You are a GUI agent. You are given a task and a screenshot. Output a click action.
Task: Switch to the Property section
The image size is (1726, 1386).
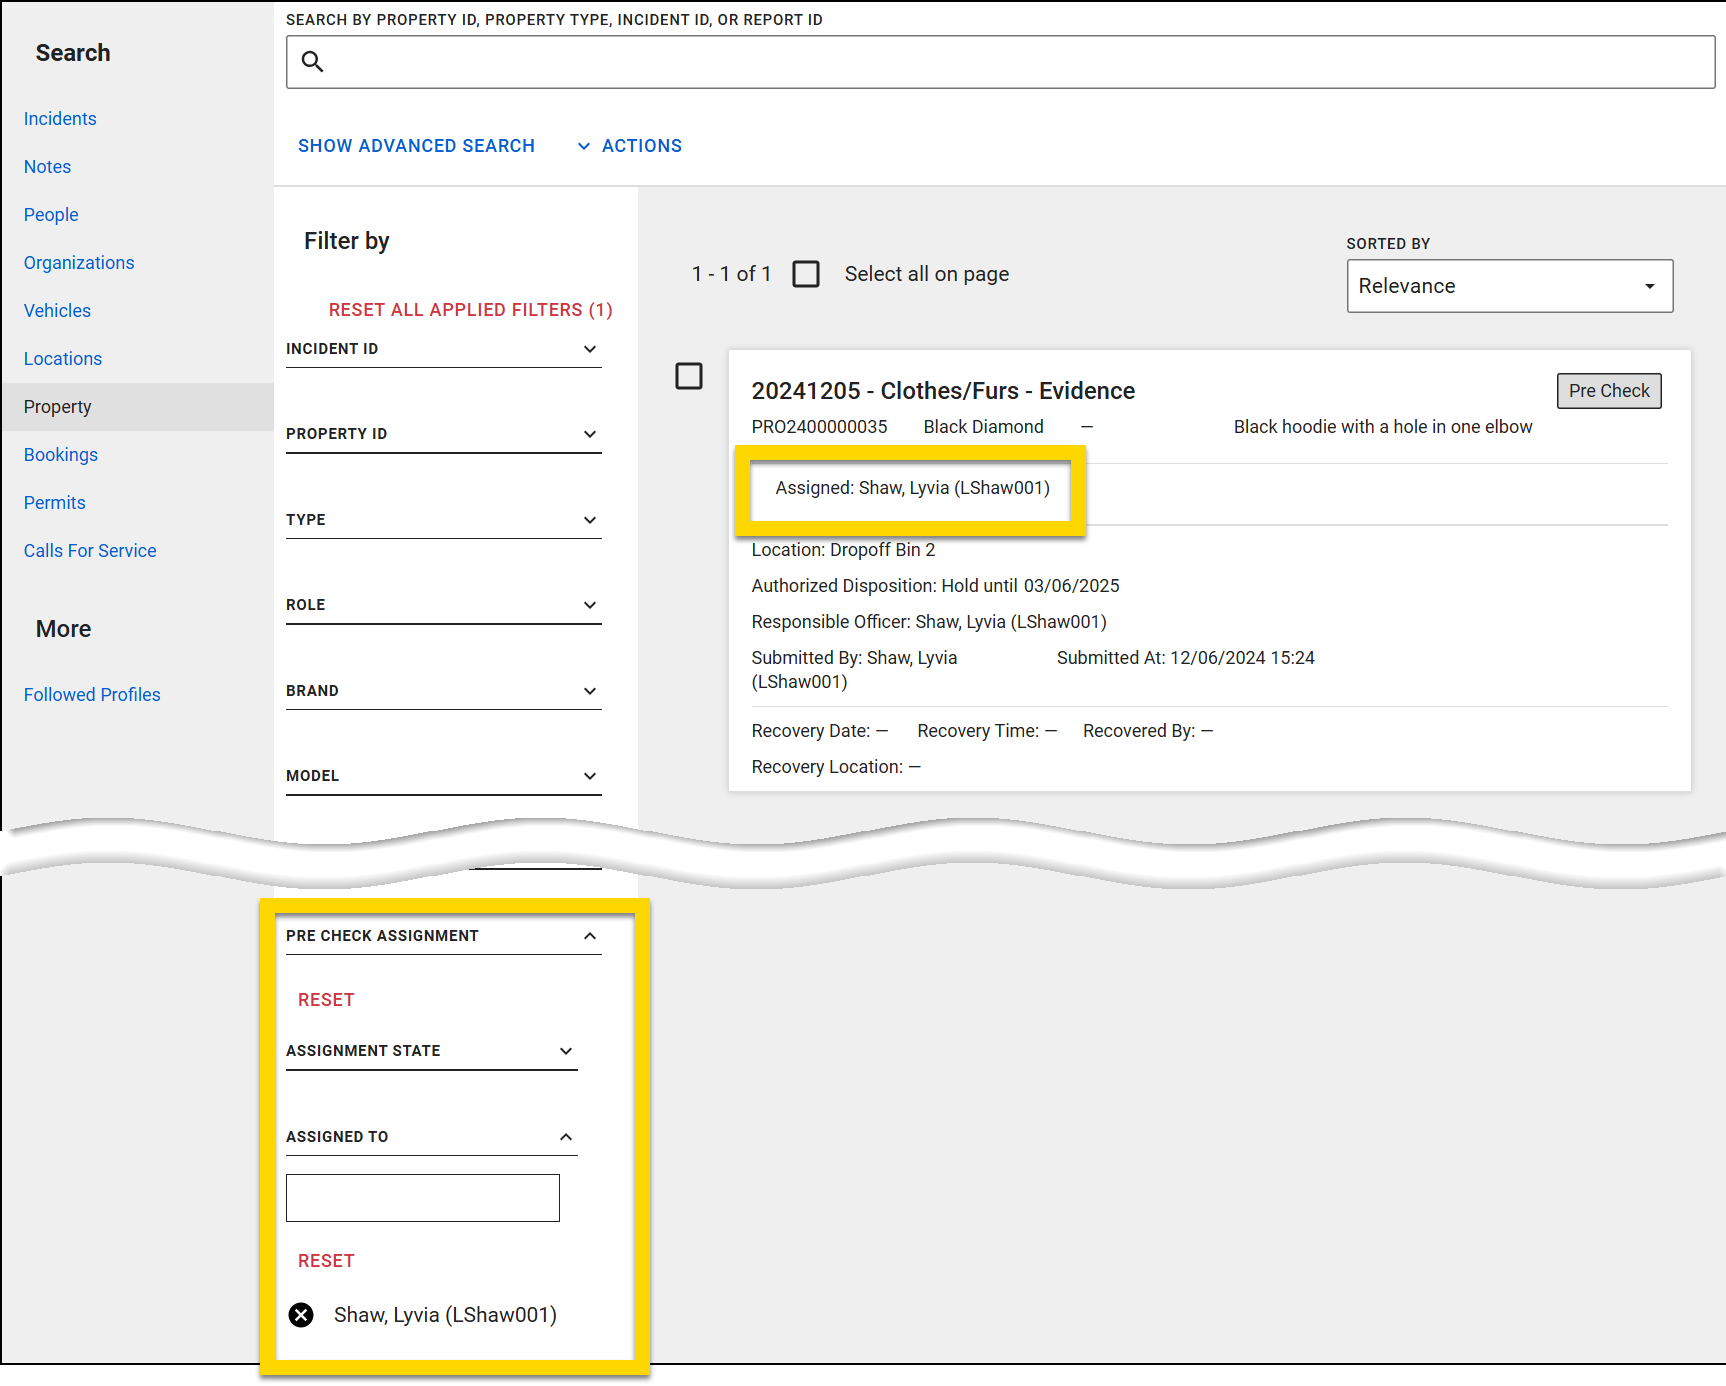57,406
